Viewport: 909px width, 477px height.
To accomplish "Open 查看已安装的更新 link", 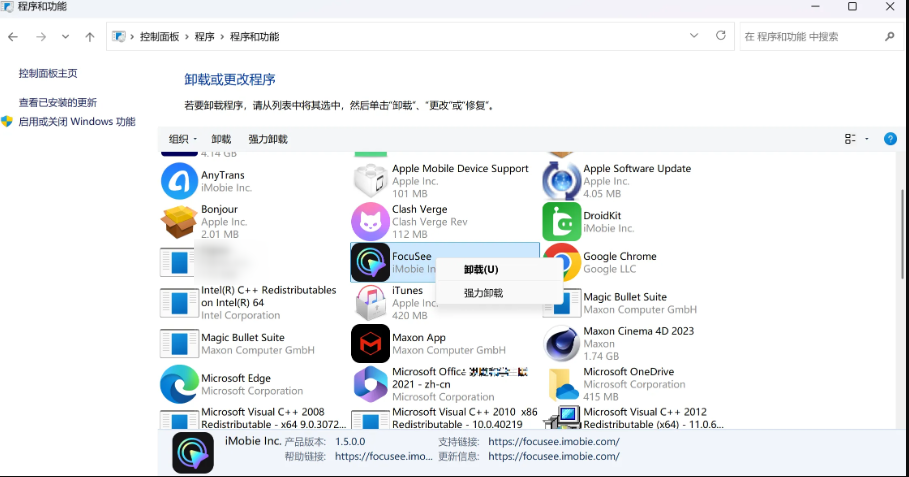I will coord(57,103).
